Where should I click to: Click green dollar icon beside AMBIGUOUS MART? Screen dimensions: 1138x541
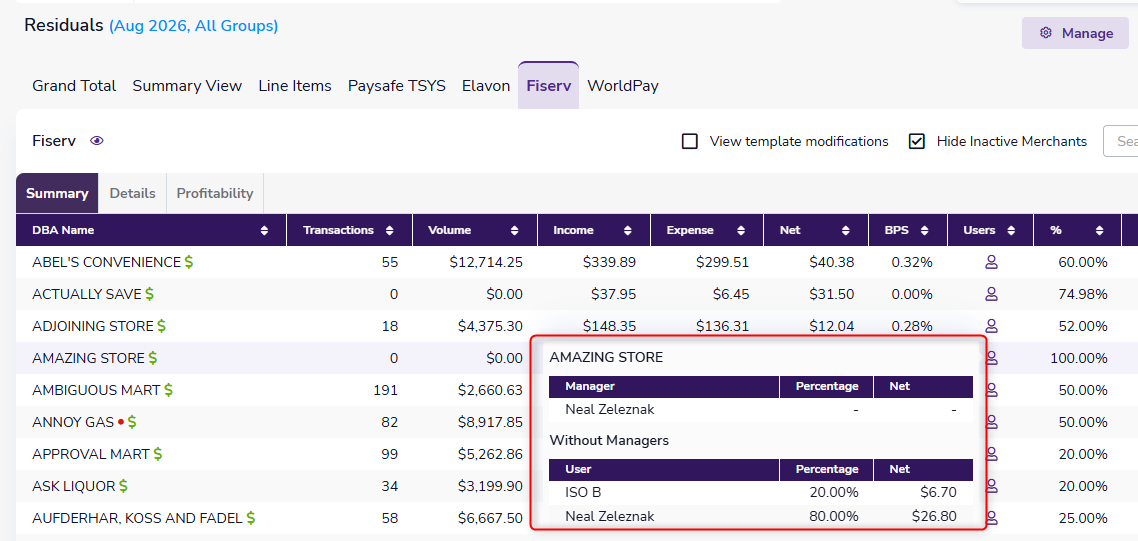(x=168, y=390)
